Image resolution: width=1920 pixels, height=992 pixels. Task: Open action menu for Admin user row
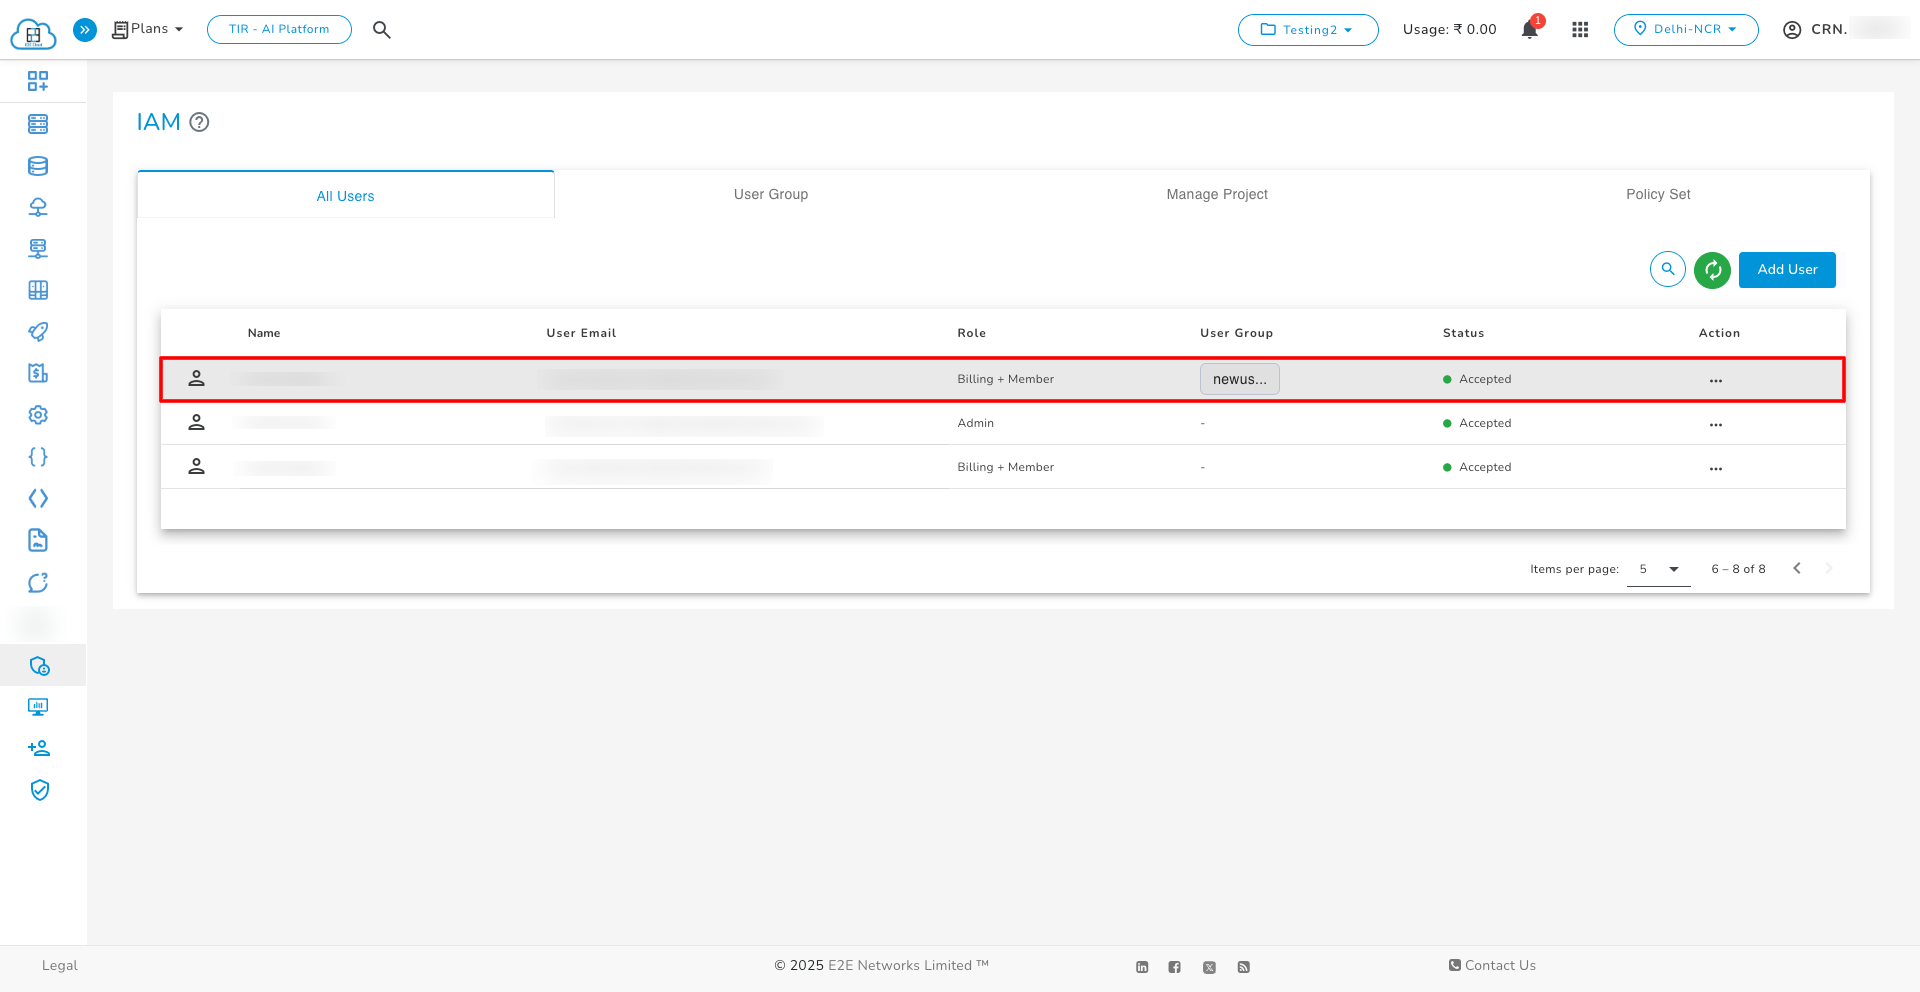[1715, 425]
